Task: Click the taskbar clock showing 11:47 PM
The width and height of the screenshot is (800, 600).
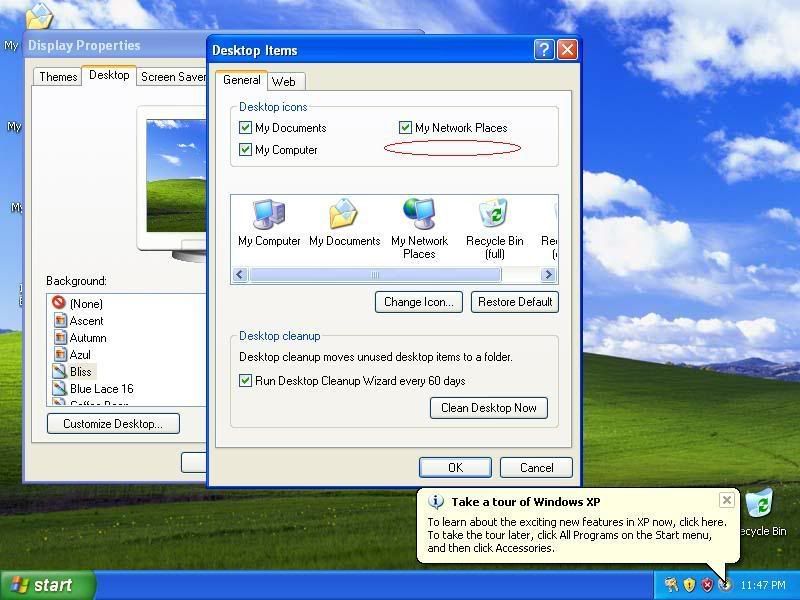Action: [x=763, y=585]
